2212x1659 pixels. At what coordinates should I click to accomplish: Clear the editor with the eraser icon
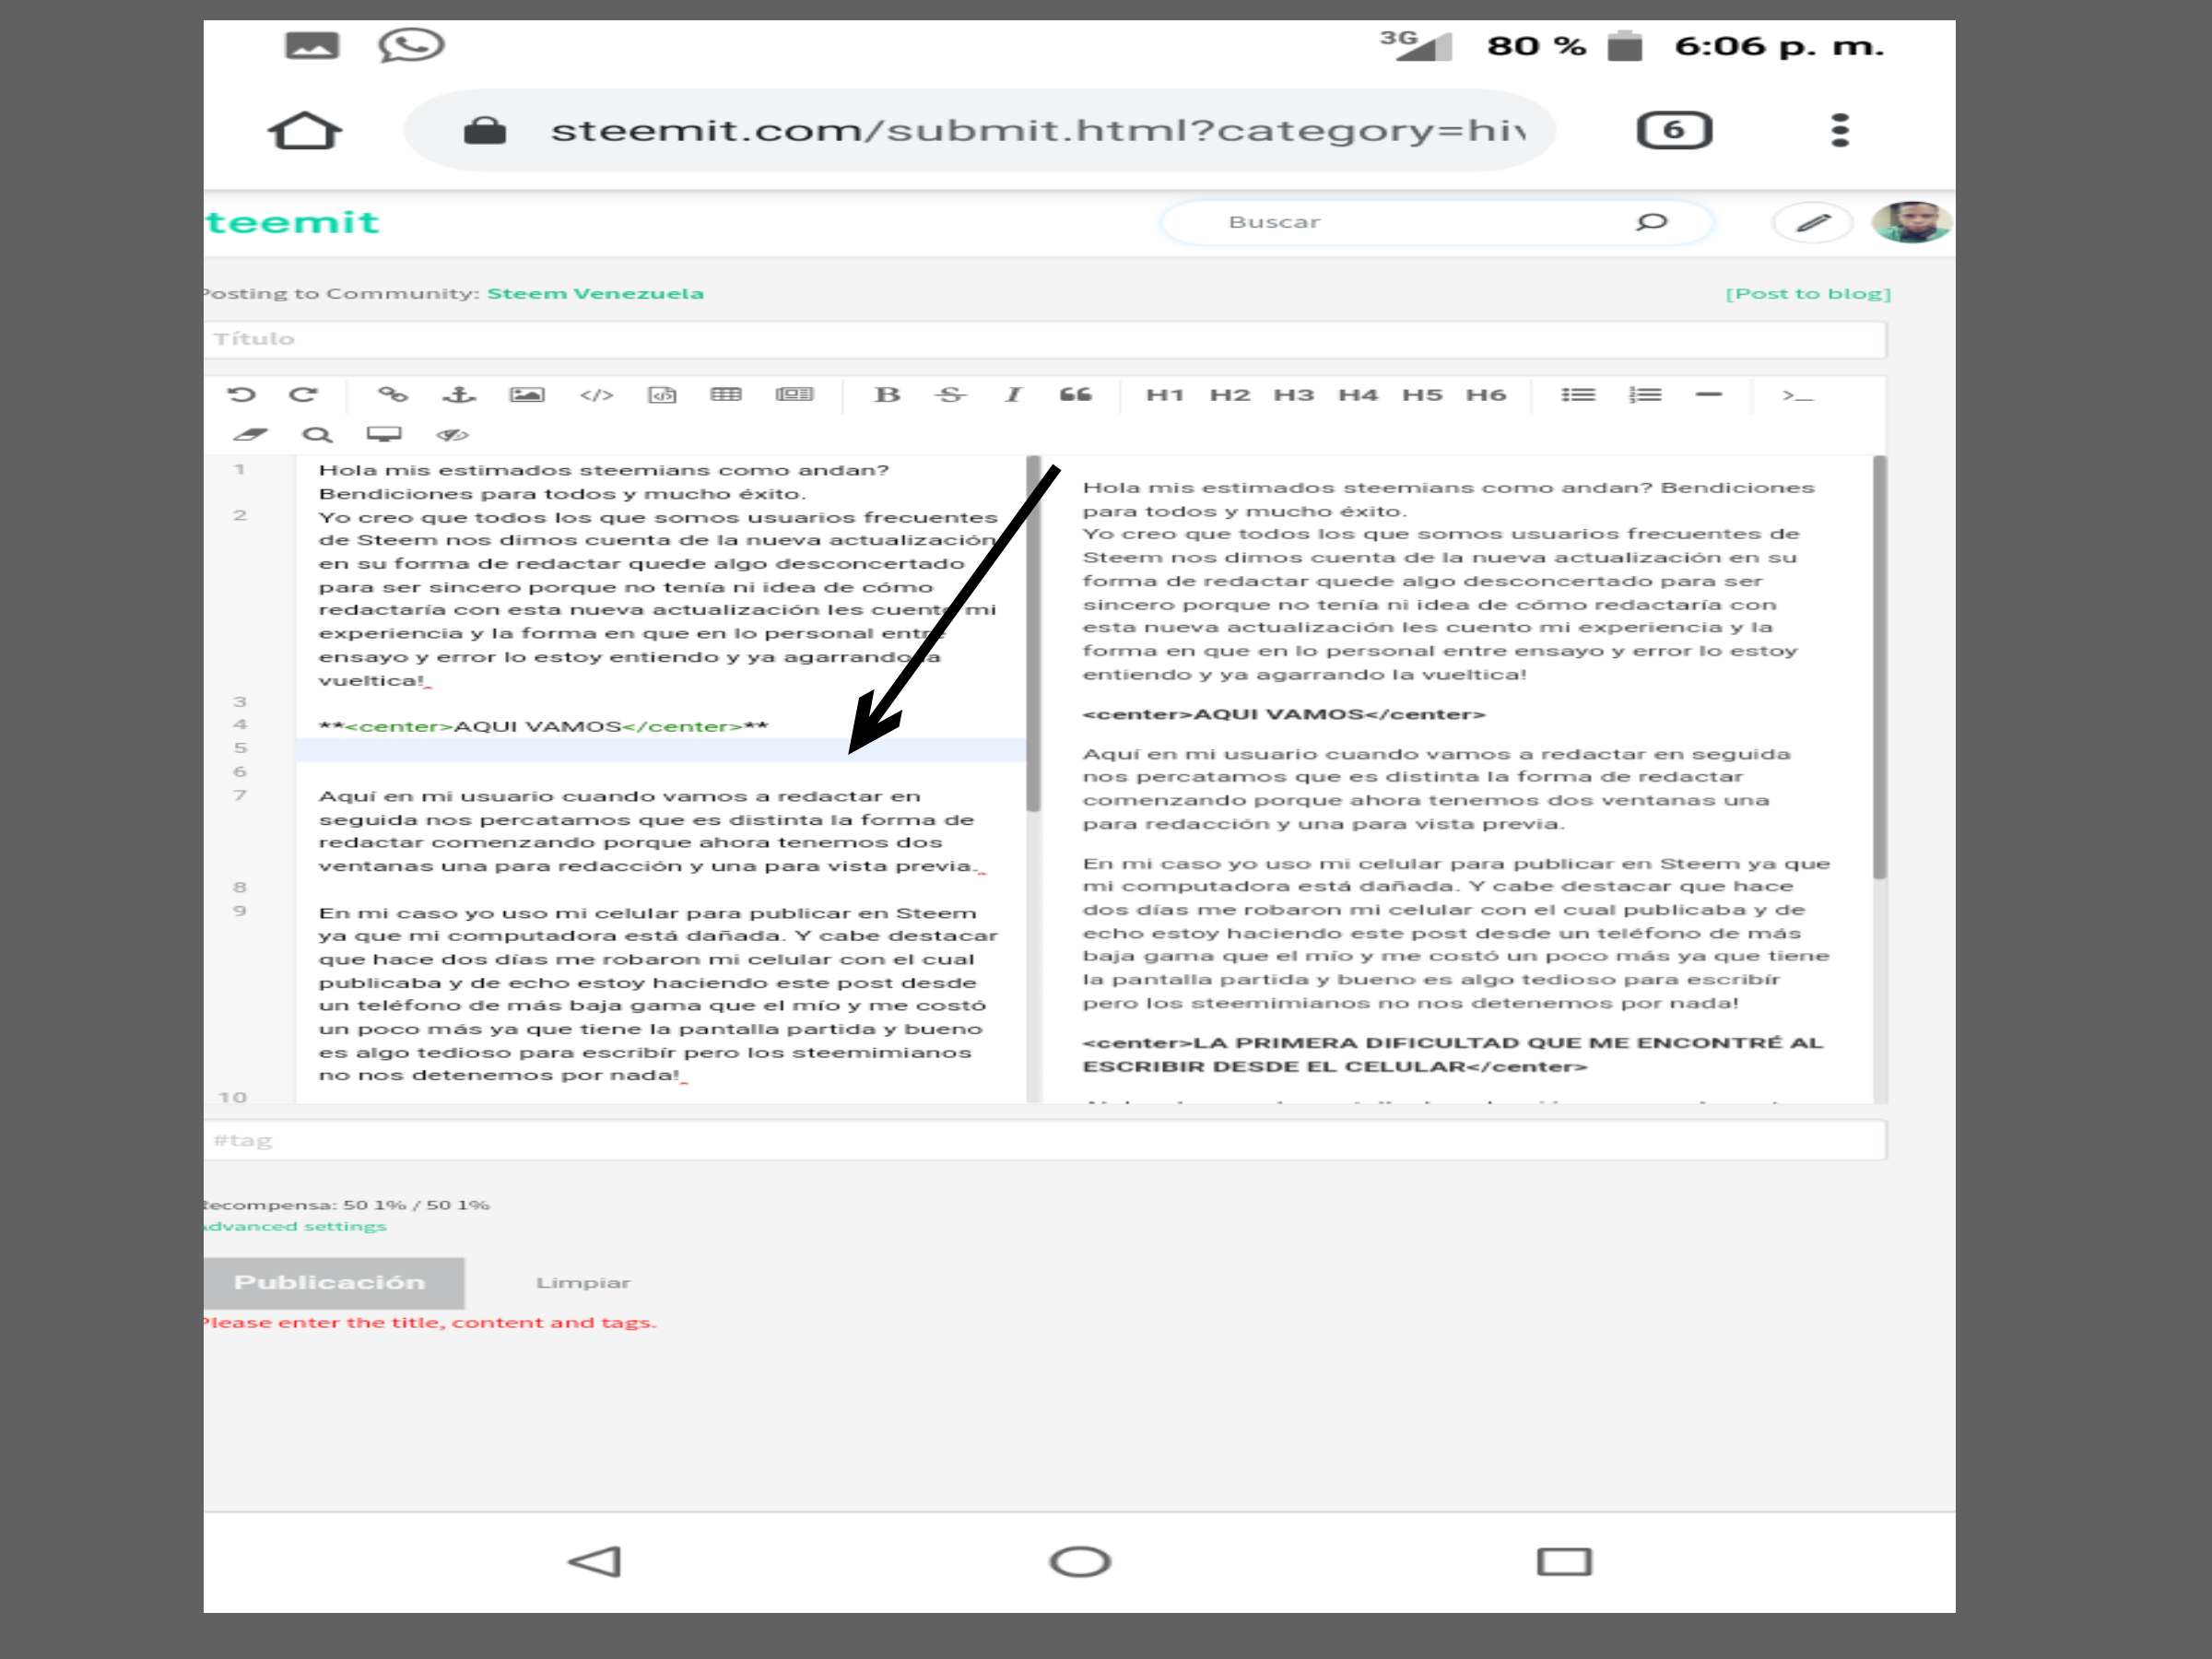click(x=250, y=434)
